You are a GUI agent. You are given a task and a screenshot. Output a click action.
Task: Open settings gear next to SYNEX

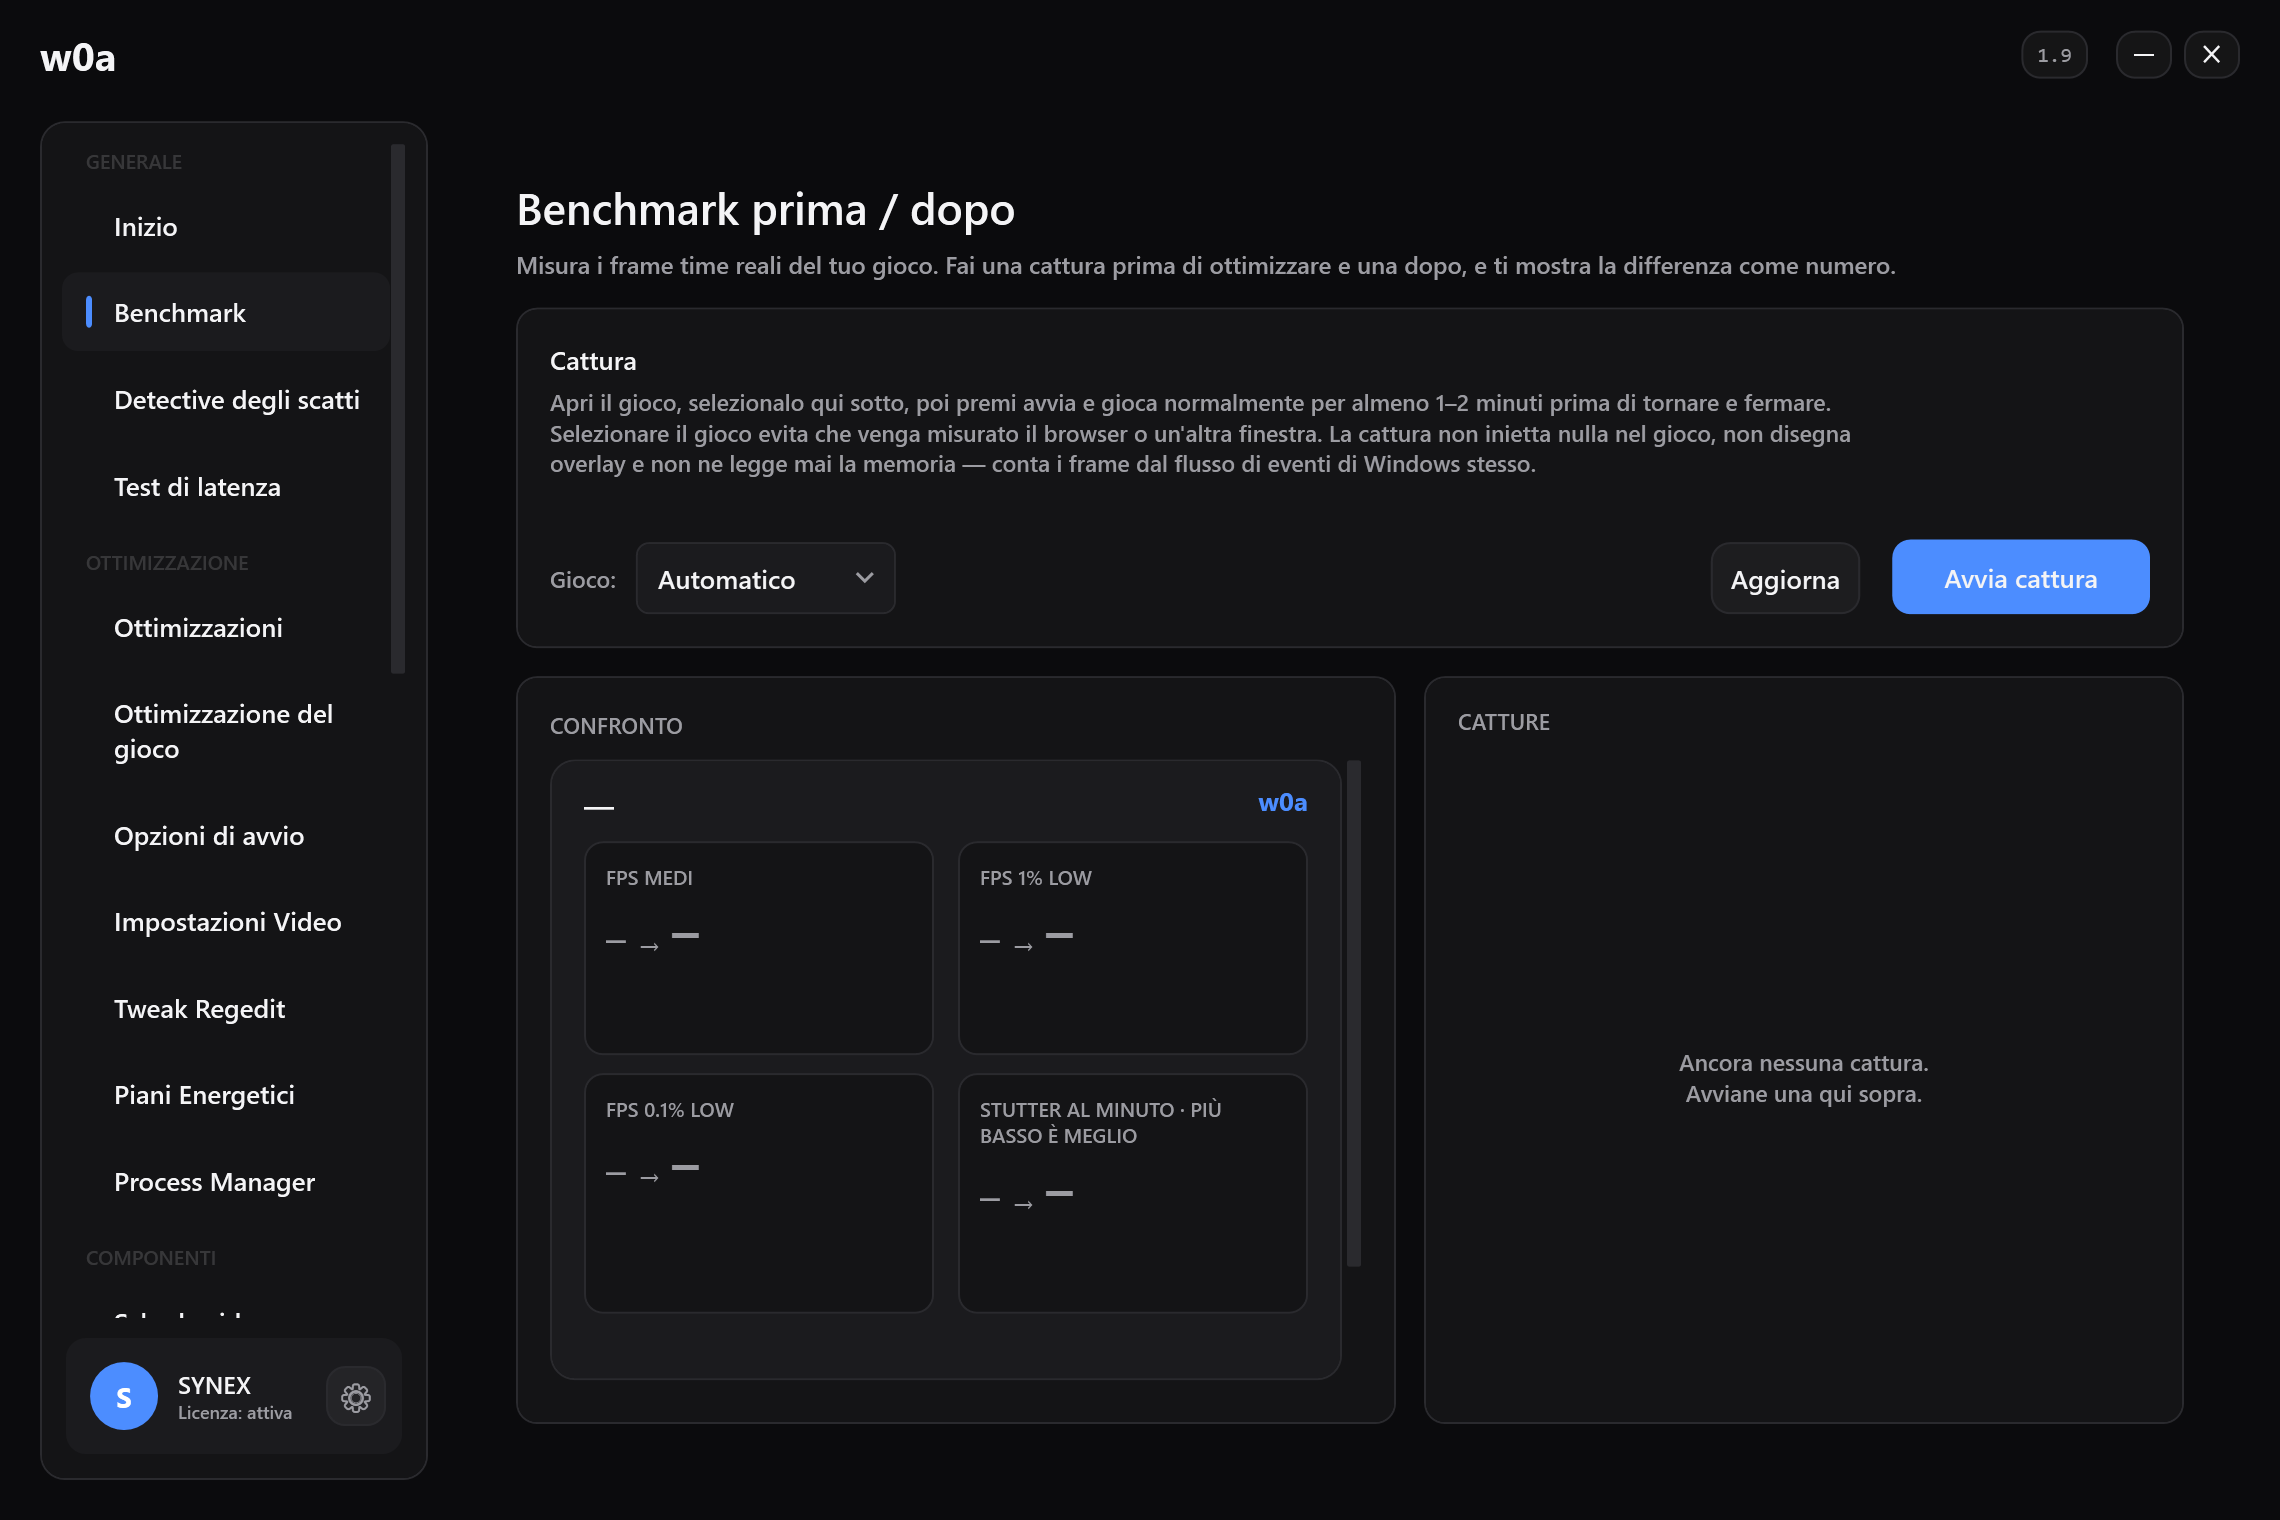356,1397
